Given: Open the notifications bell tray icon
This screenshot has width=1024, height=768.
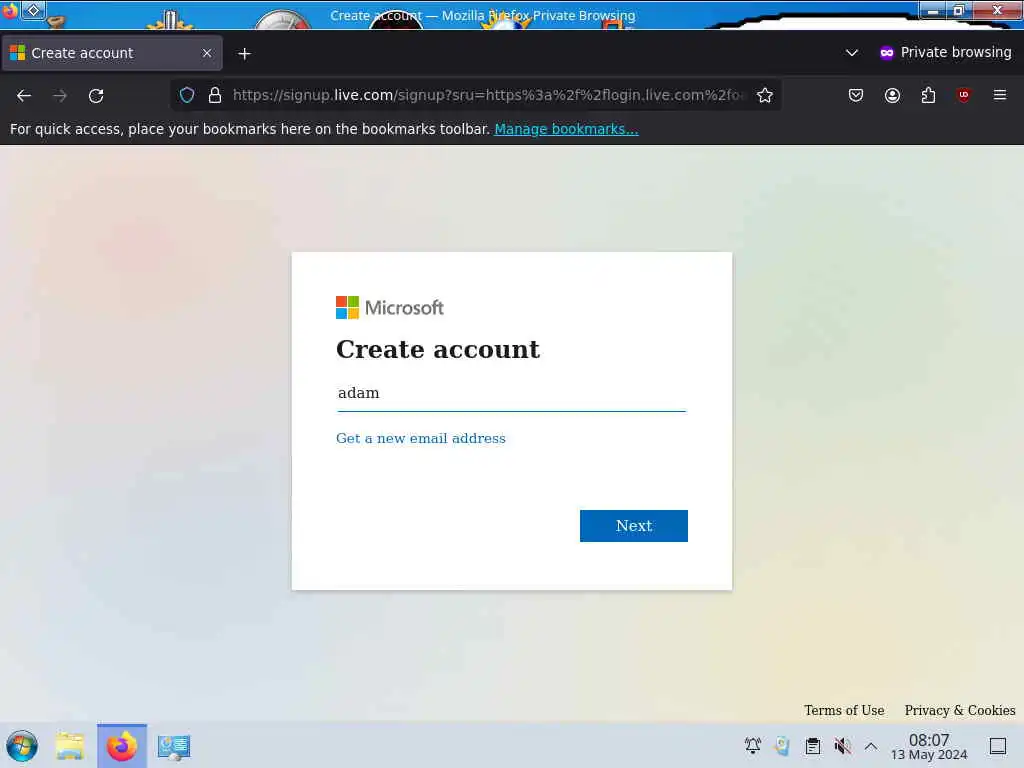Looking at the screenshot, I should pos(753,746).
